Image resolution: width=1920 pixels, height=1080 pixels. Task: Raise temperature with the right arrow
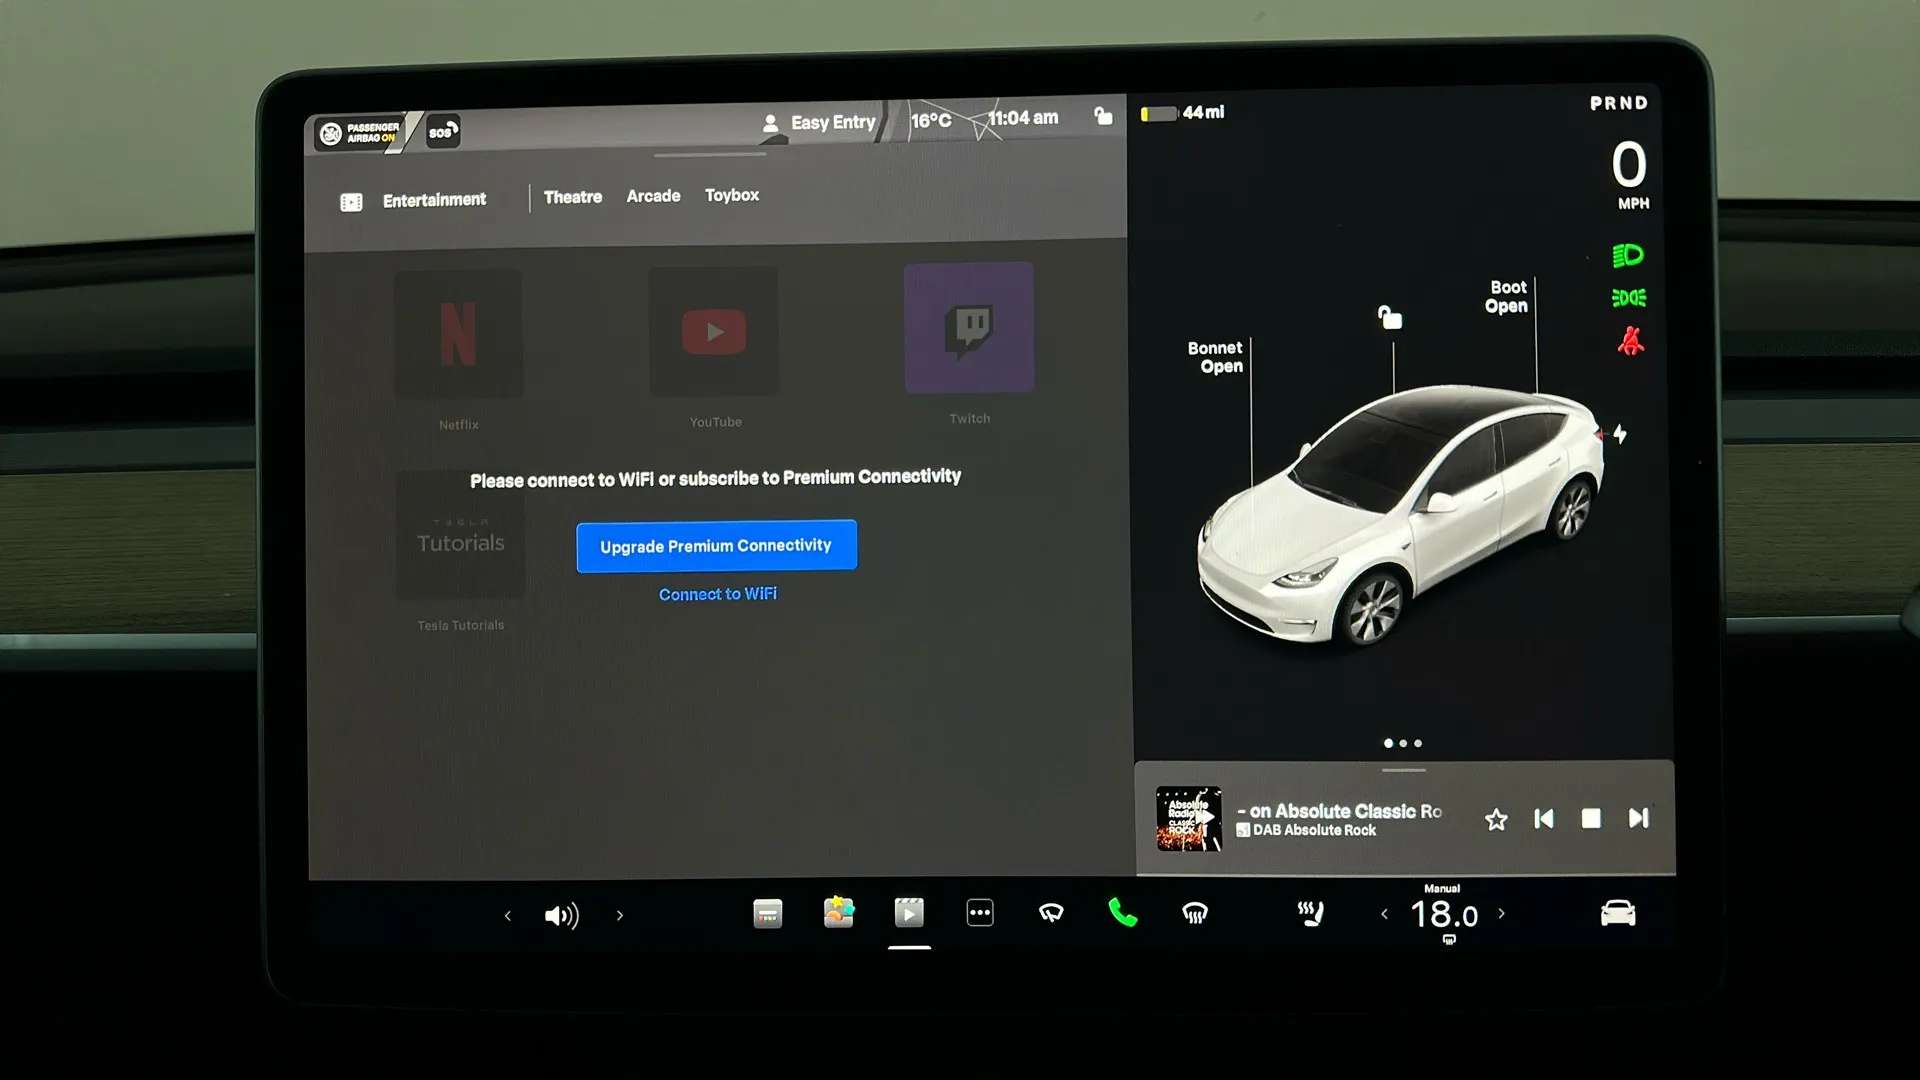coord(1502,913)
